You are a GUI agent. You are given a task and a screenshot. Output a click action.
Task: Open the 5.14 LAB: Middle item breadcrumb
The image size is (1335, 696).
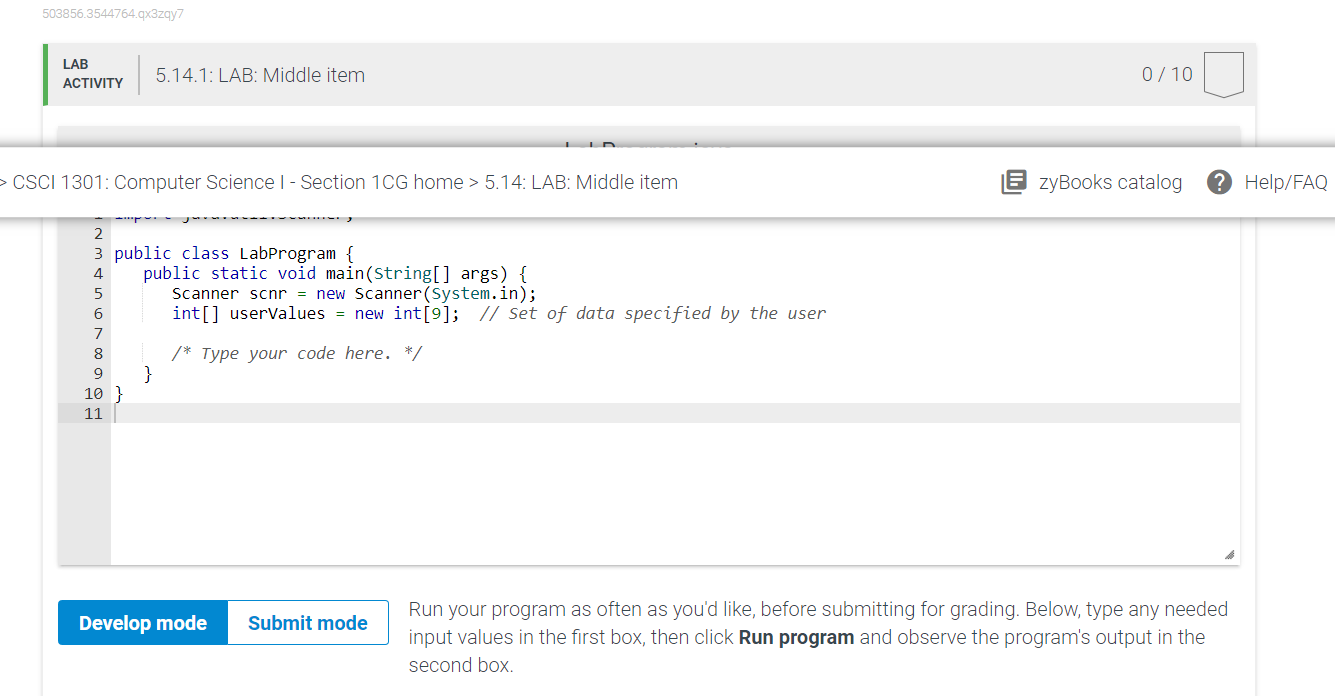[581, 182]
